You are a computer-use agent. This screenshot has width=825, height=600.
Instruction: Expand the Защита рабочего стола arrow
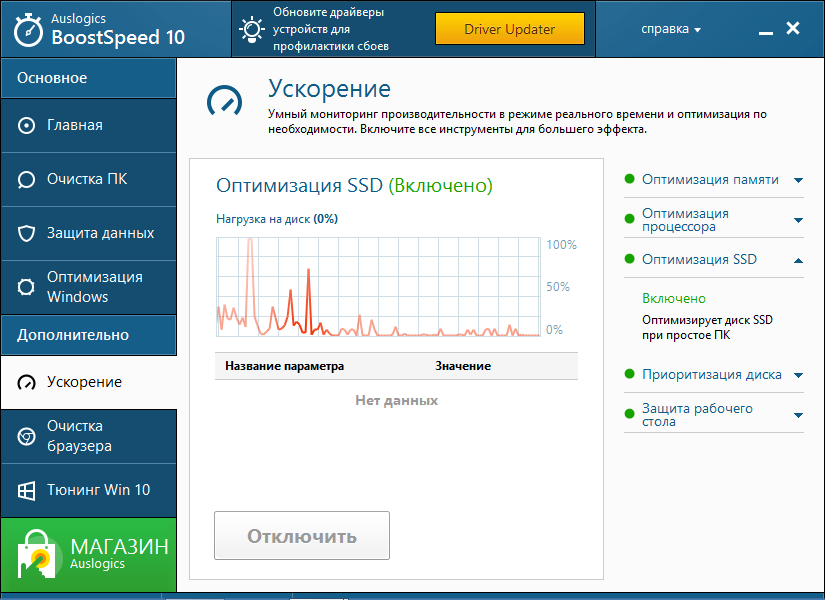pyautogui.click(x=798, y=415)
